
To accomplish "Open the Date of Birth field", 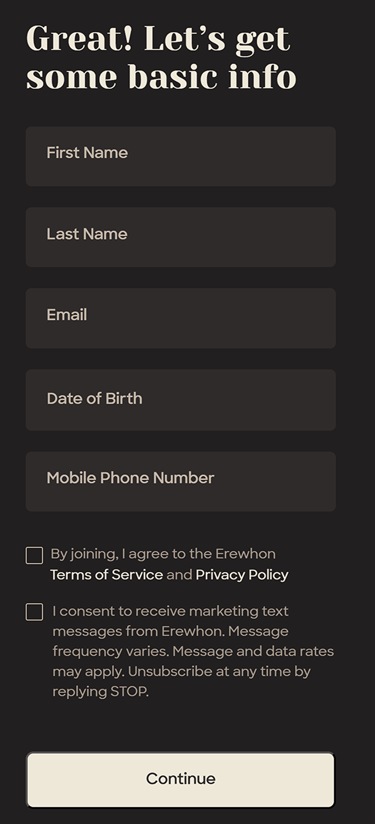I will (x=181, y=400).
